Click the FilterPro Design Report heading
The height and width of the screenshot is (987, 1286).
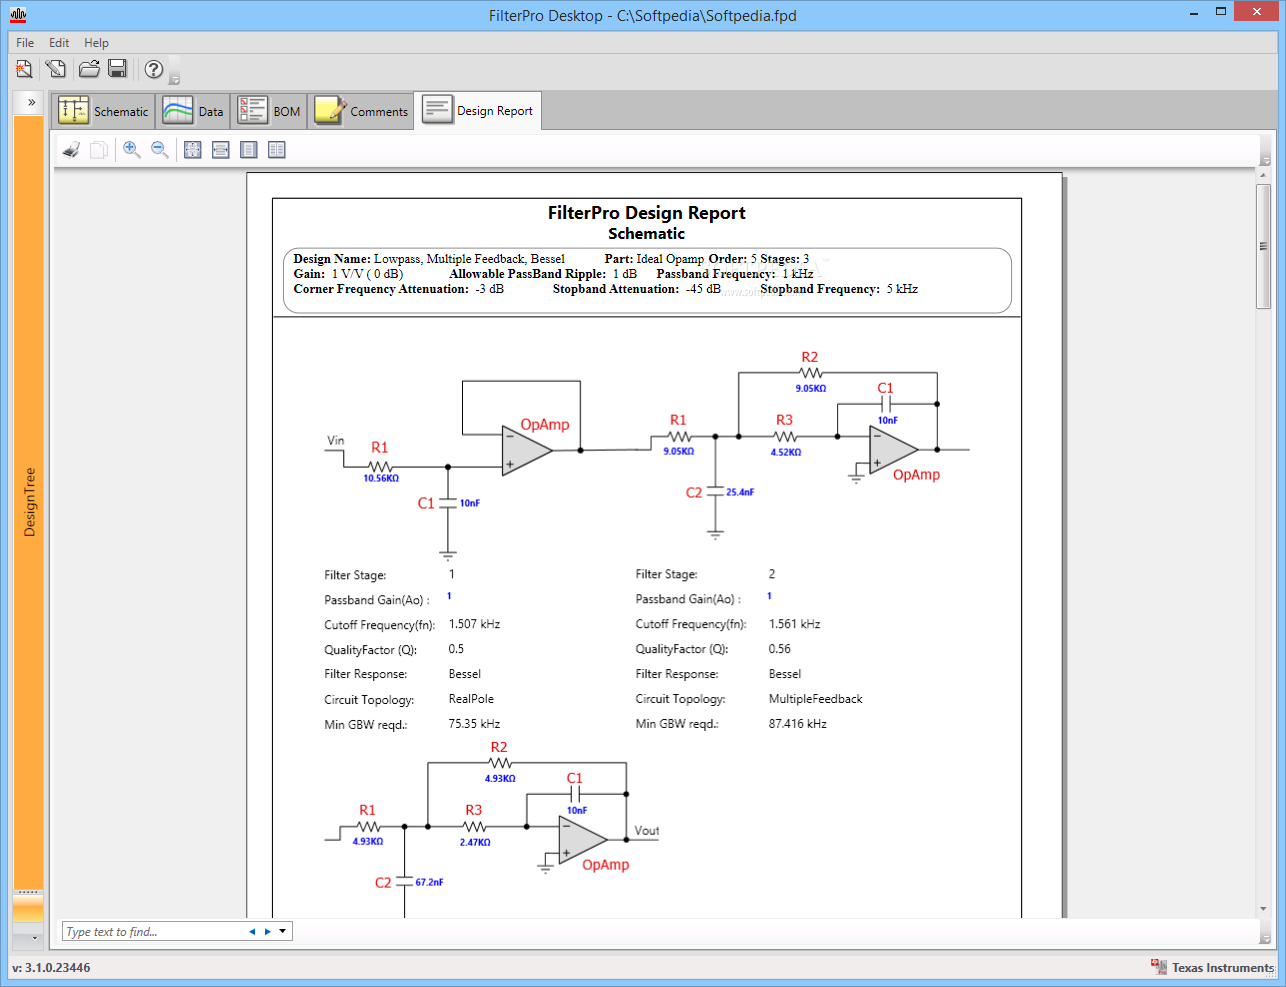tap(646, 213)
